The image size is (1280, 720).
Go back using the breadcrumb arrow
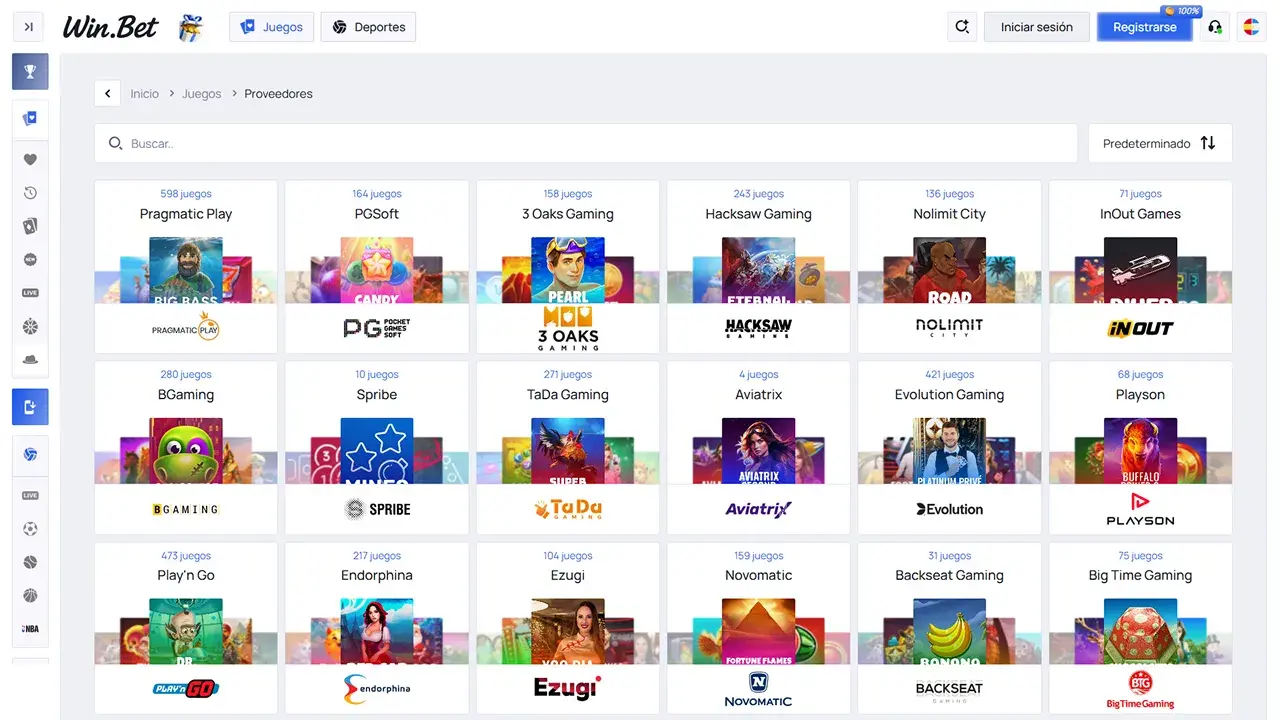click(108, 93)
